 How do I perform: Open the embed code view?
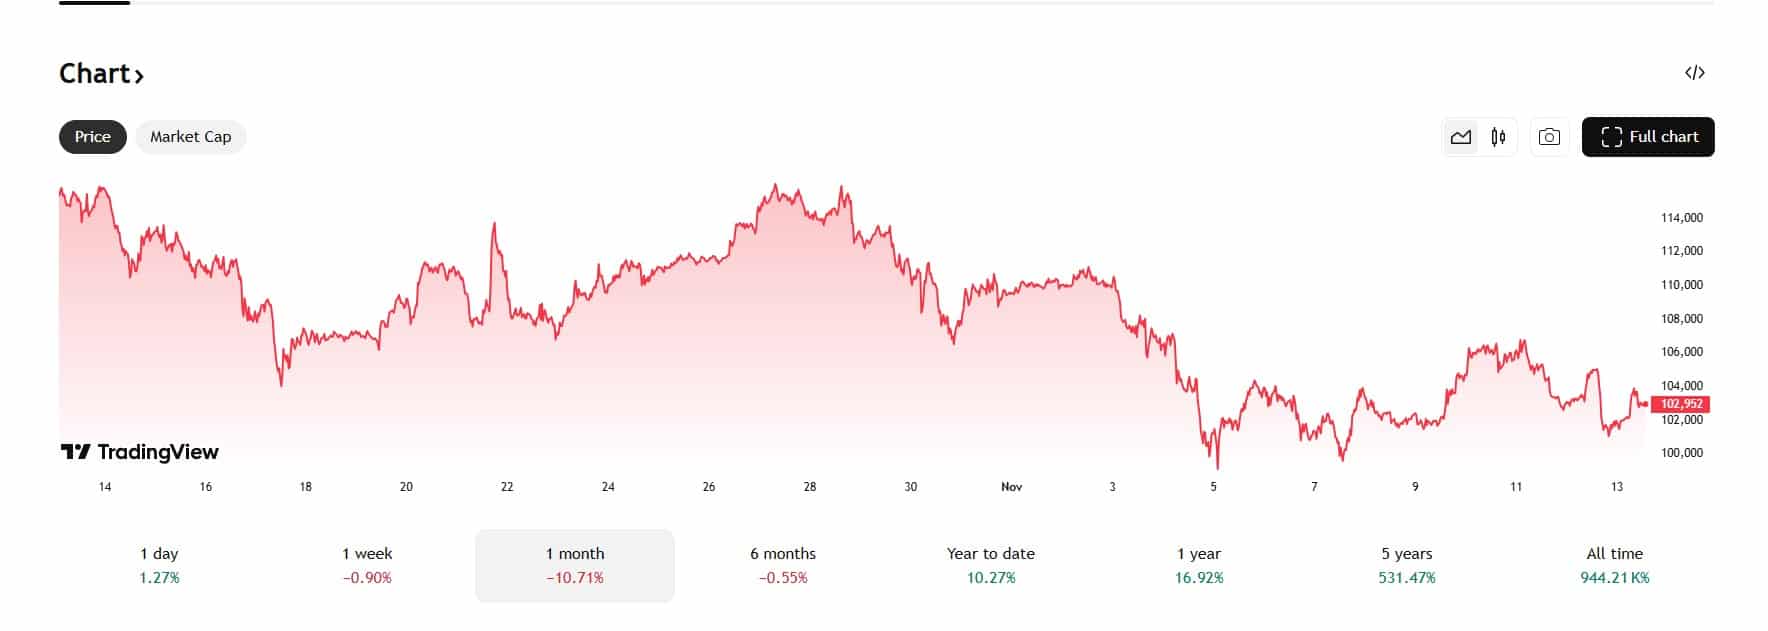coord(1697,72)
